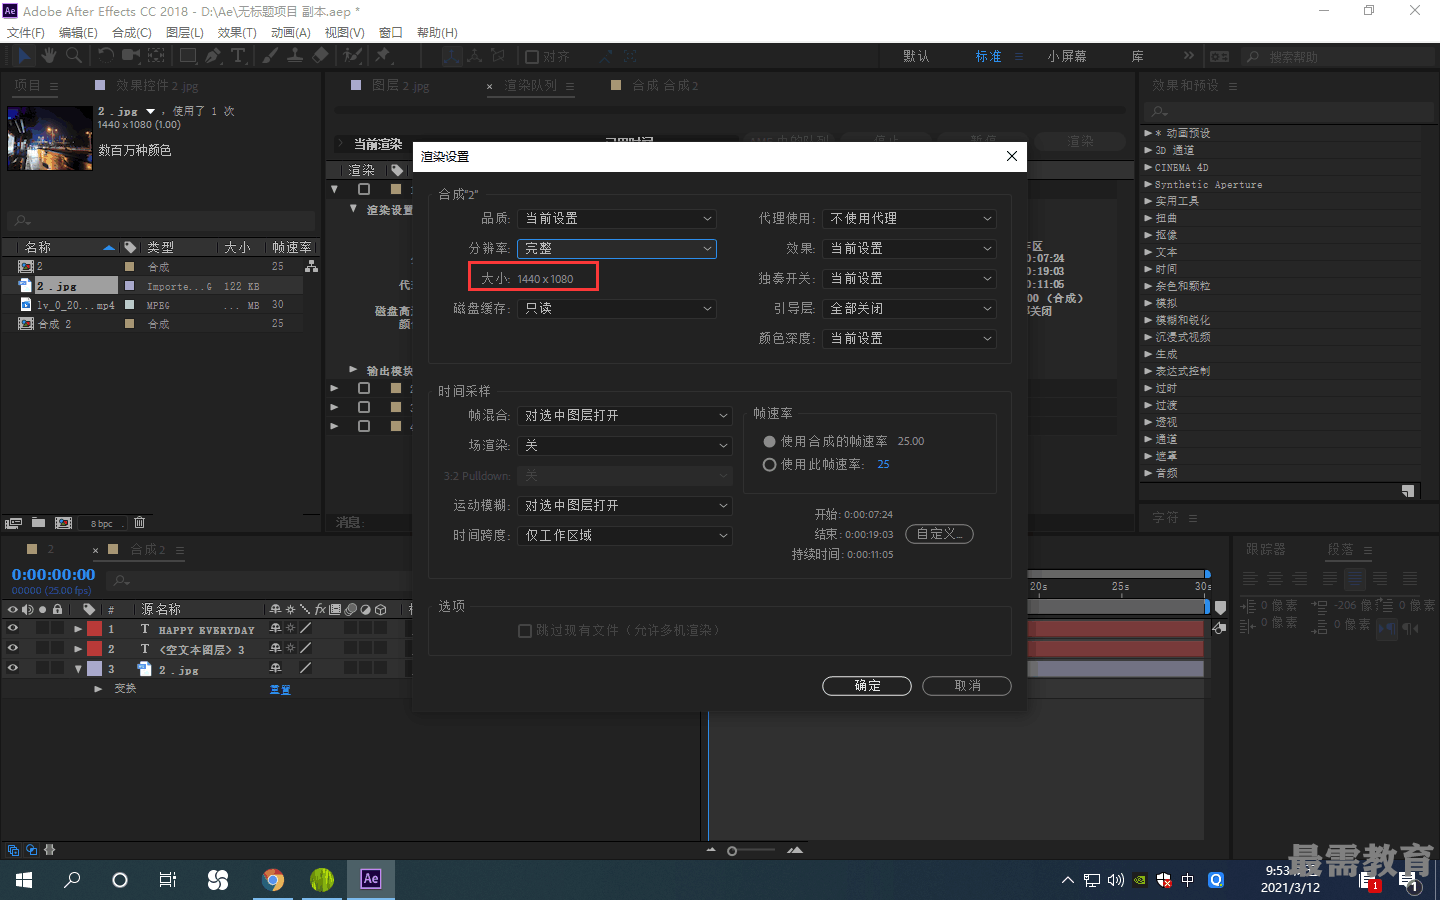Image resolution: width=1440 pixels, height=900 pixels.
Task: Open the 窗口 menu
Action: point(391,33)
